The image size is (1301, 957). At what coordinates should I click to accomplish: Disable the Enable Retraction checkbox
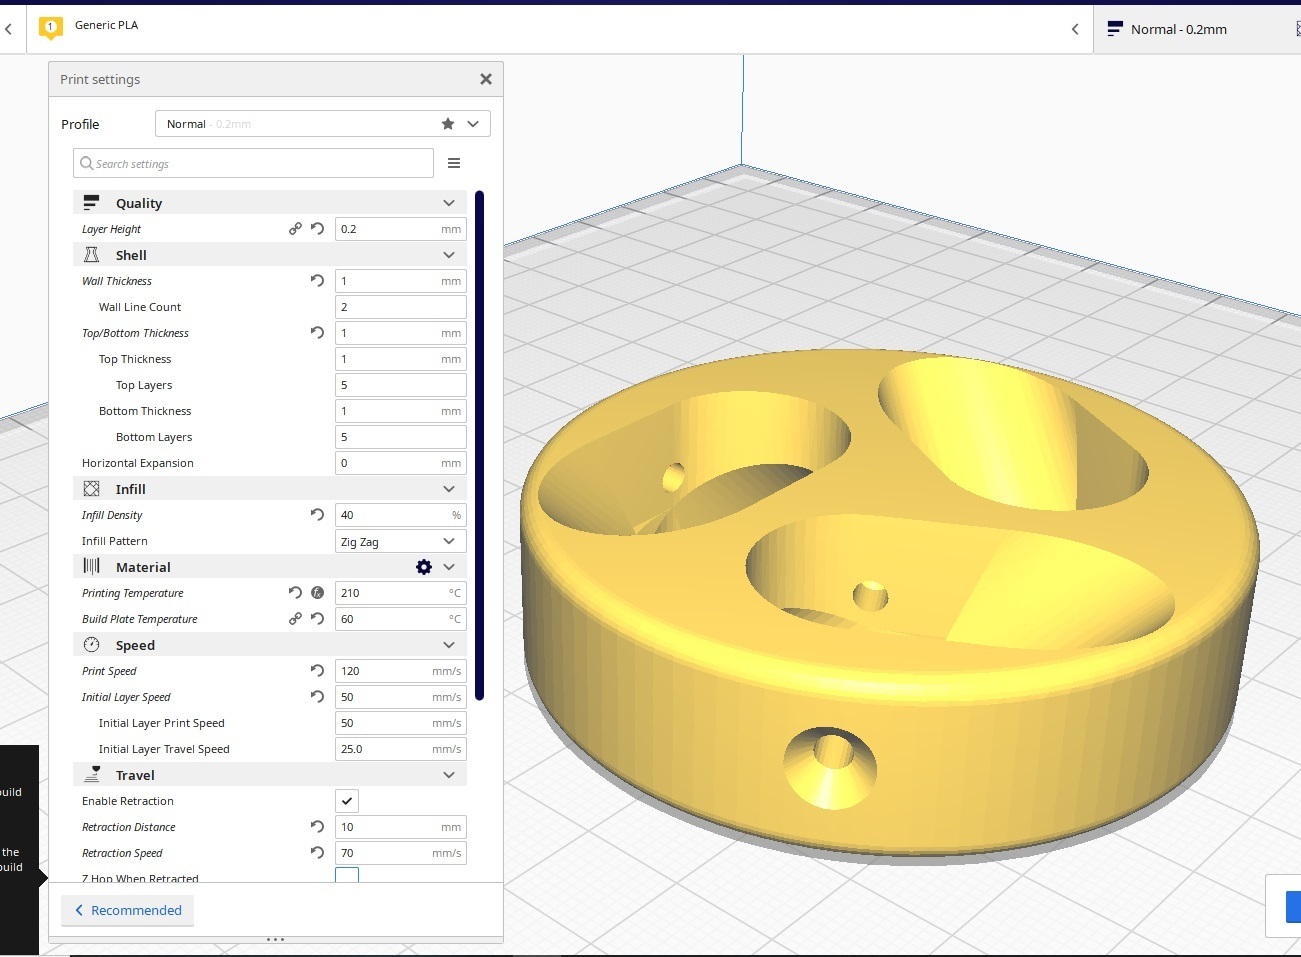coord(347,801)
